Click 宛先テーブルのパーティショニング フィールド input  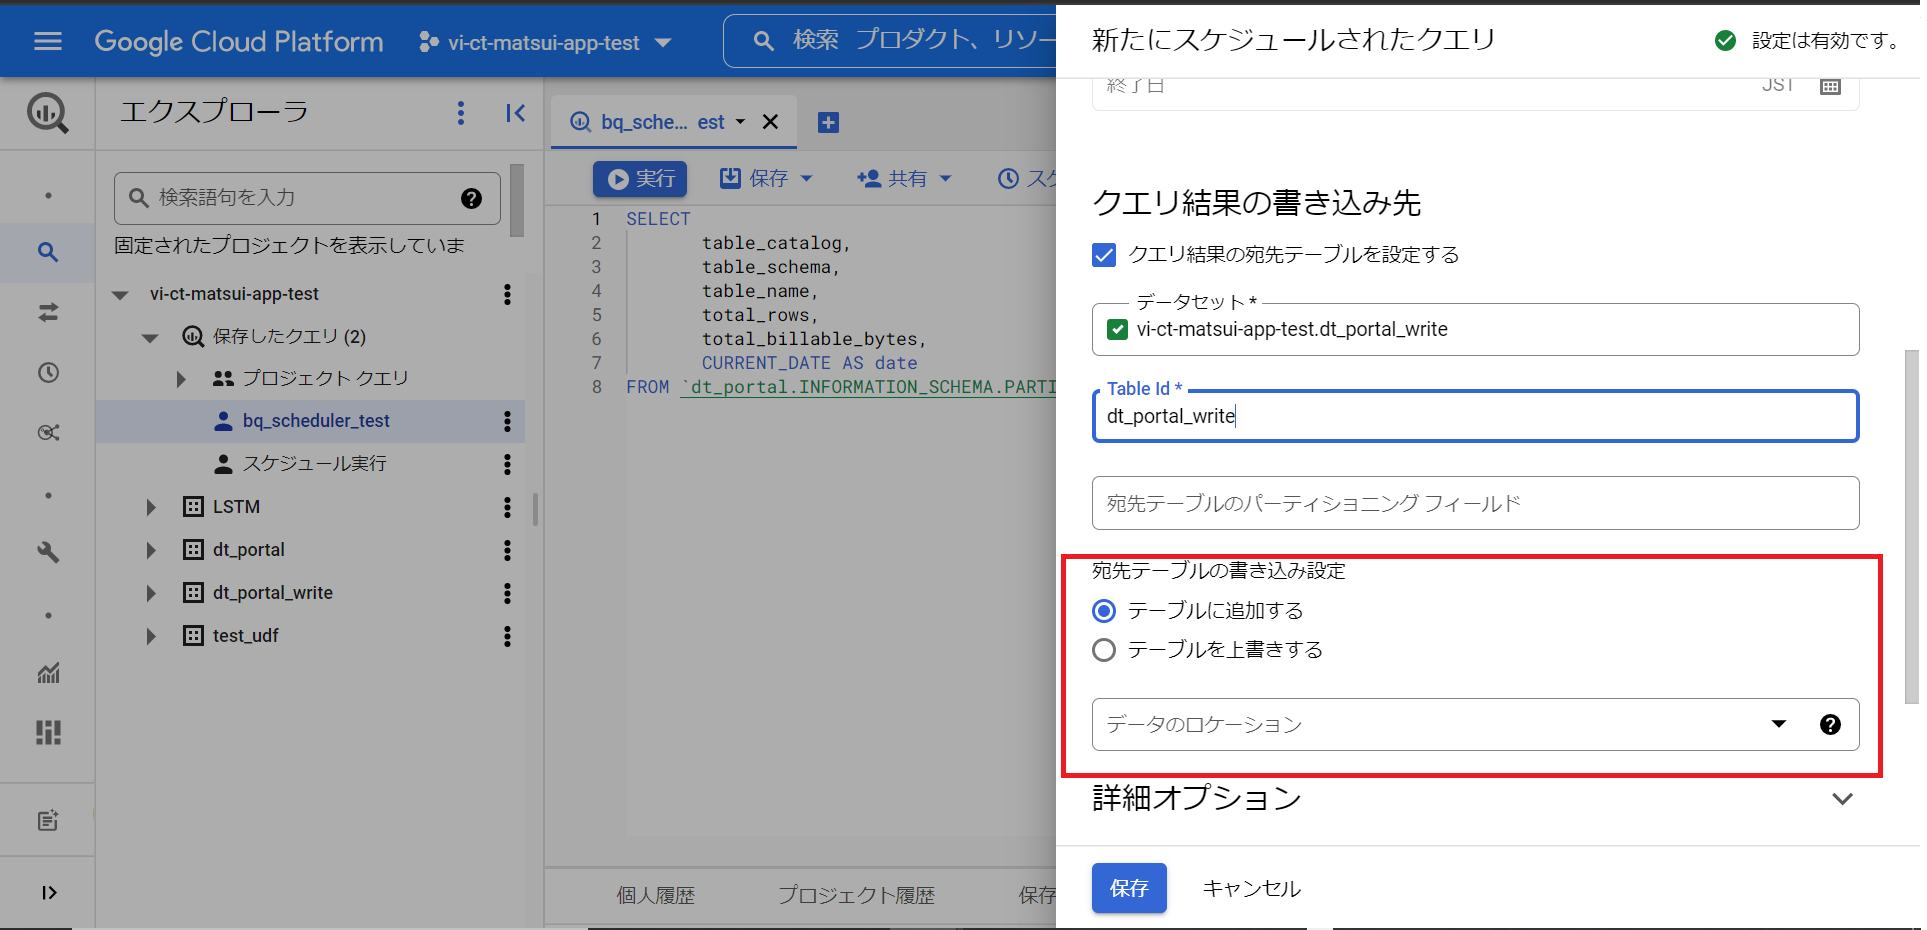point(1475,503)
